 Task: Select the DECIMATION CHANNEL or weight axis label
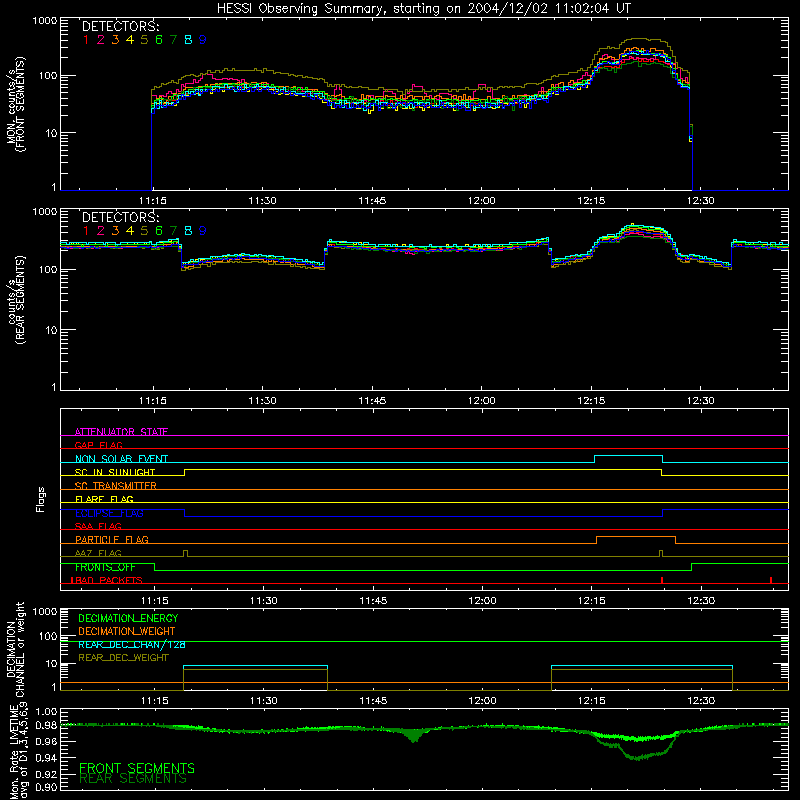[x=15, y=649]
